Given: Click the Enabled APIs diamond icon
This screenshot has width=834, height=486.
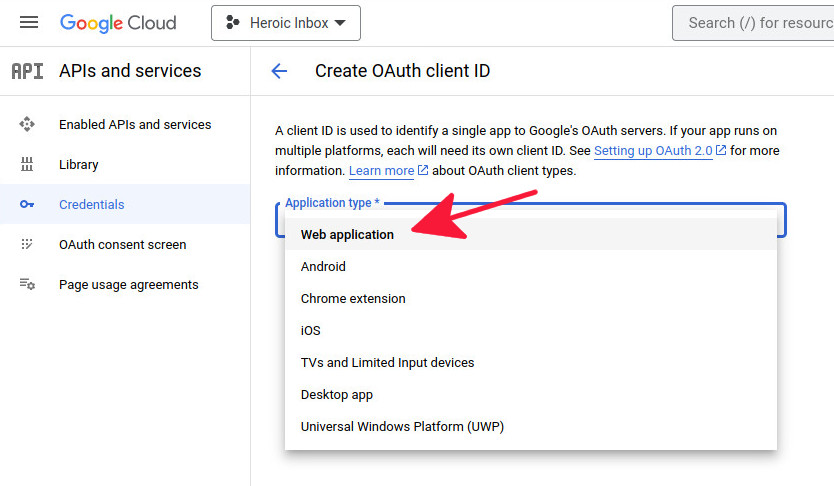Looking at the screenshot, I should click(27, 124).
